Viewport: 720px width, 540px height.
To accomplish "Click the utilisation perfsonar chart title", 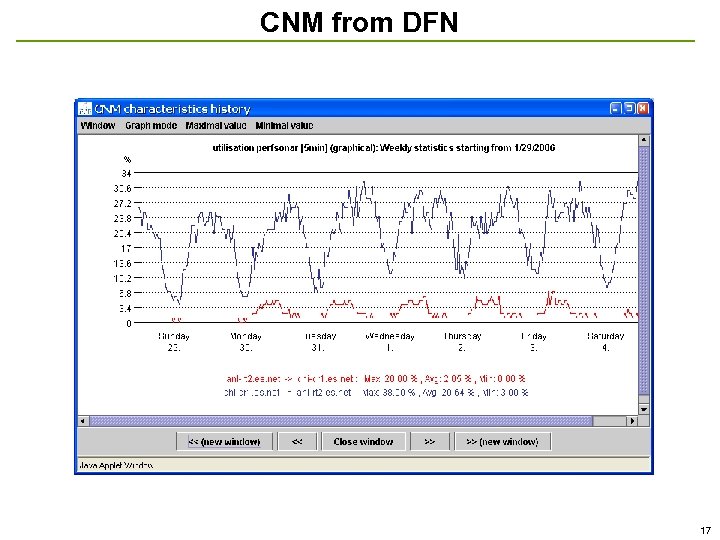I will pyautogui.click(x=384, y=148).
